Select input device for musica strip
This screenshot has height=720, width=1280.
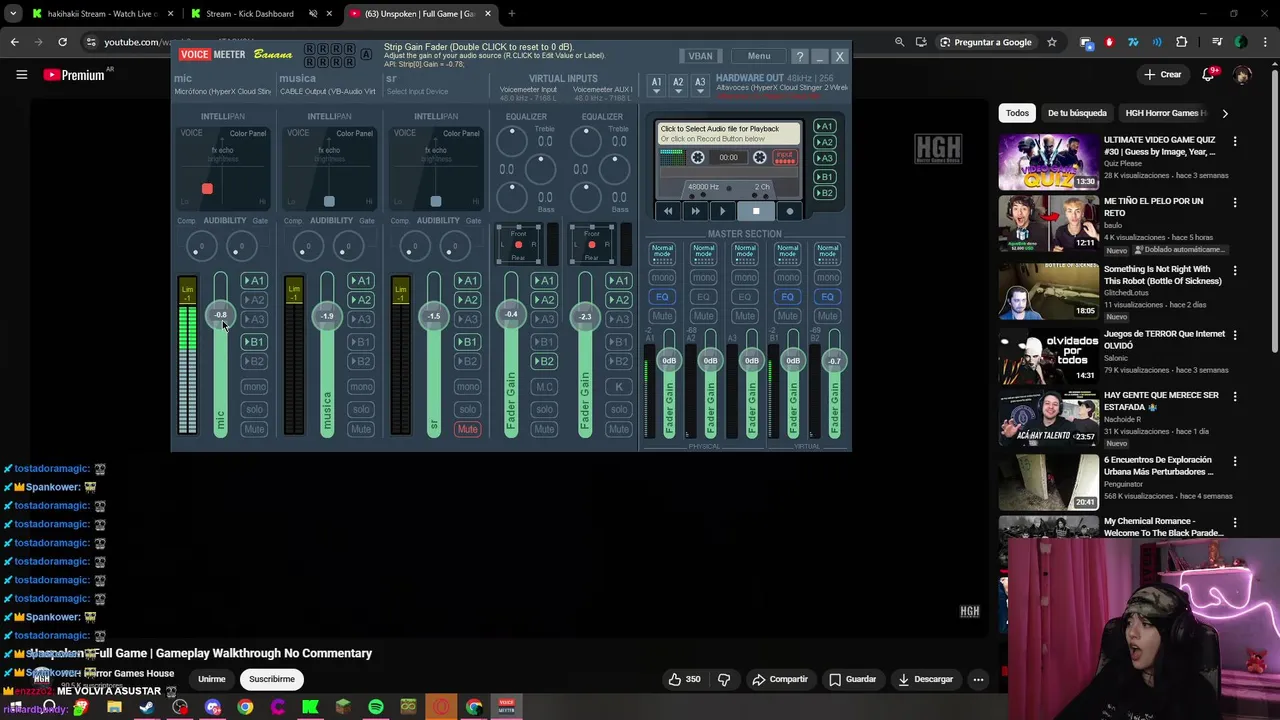(x=328, y=92)
